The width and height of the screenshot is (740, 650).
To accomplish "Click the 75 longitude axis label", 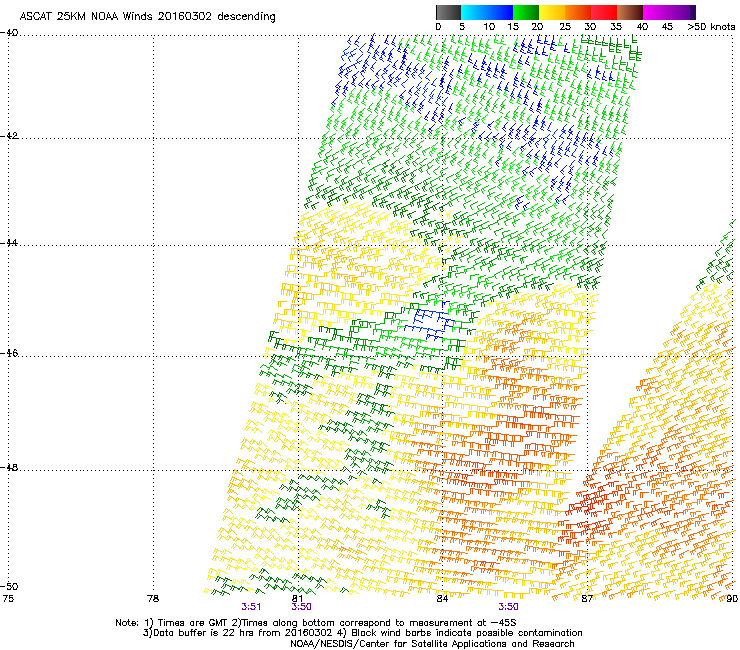I will tap(8, 599).
